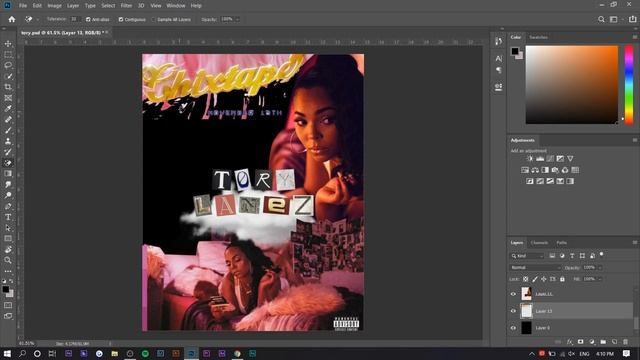Create a new layer
640x360 pixels.
[x=614, y=342]
